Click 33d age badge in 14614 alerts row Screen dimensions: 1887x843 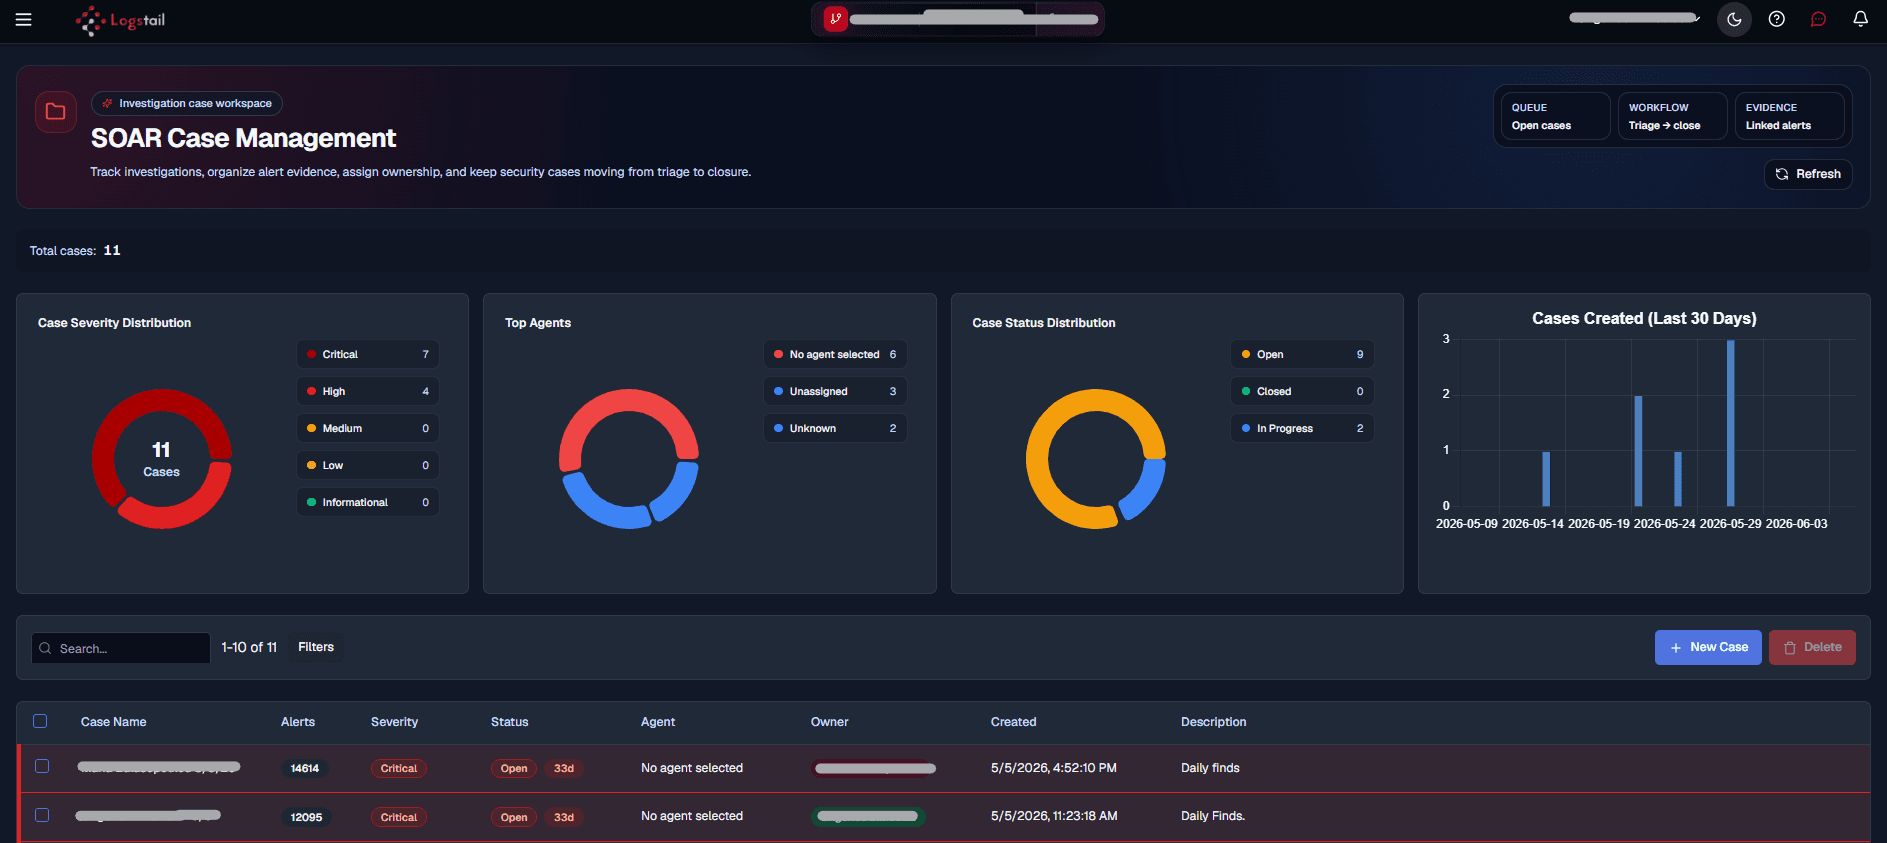564,768
